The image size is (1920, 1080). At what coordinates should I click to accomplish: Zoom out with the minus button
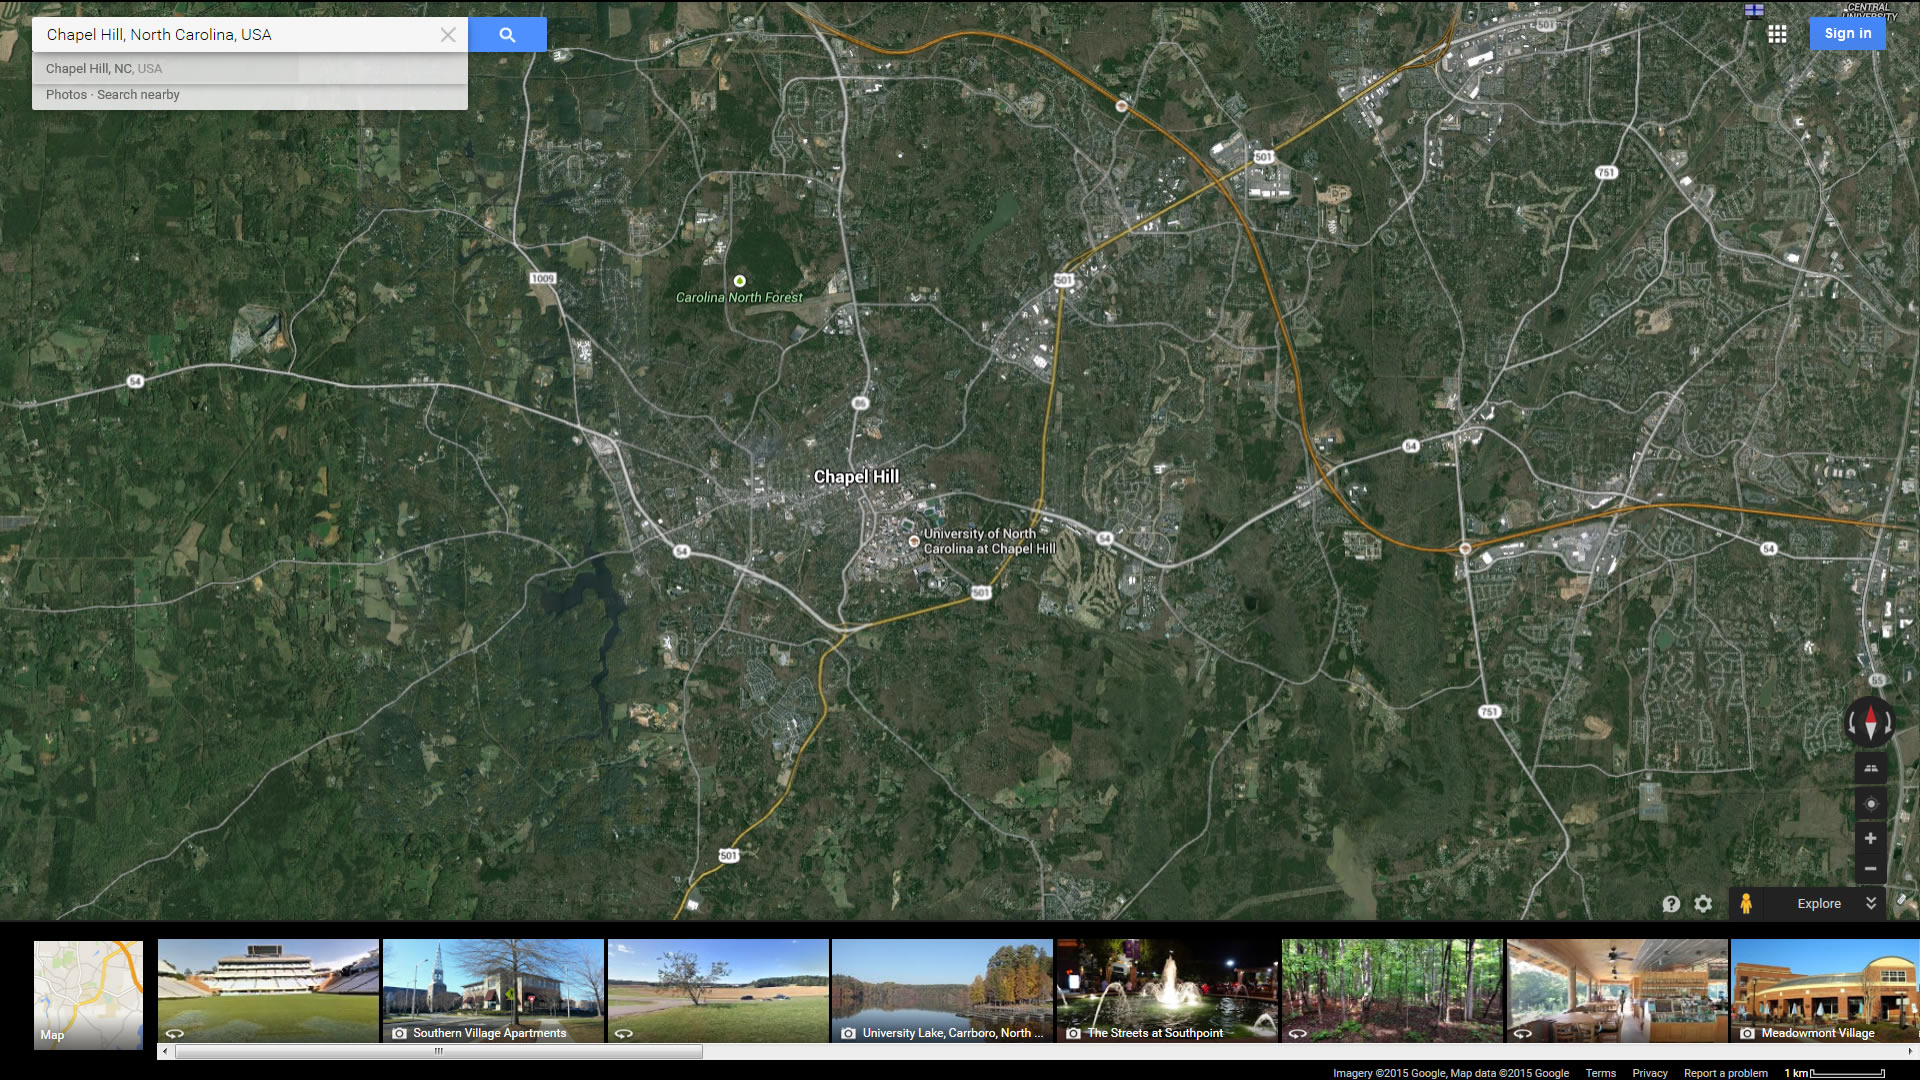point(1870,868)
